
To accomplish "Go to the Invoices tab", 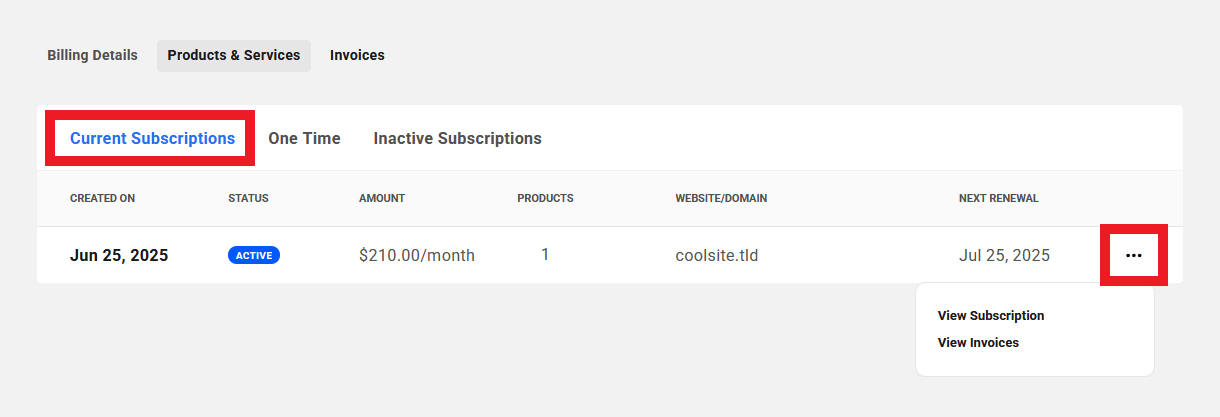I will [357, 56].
